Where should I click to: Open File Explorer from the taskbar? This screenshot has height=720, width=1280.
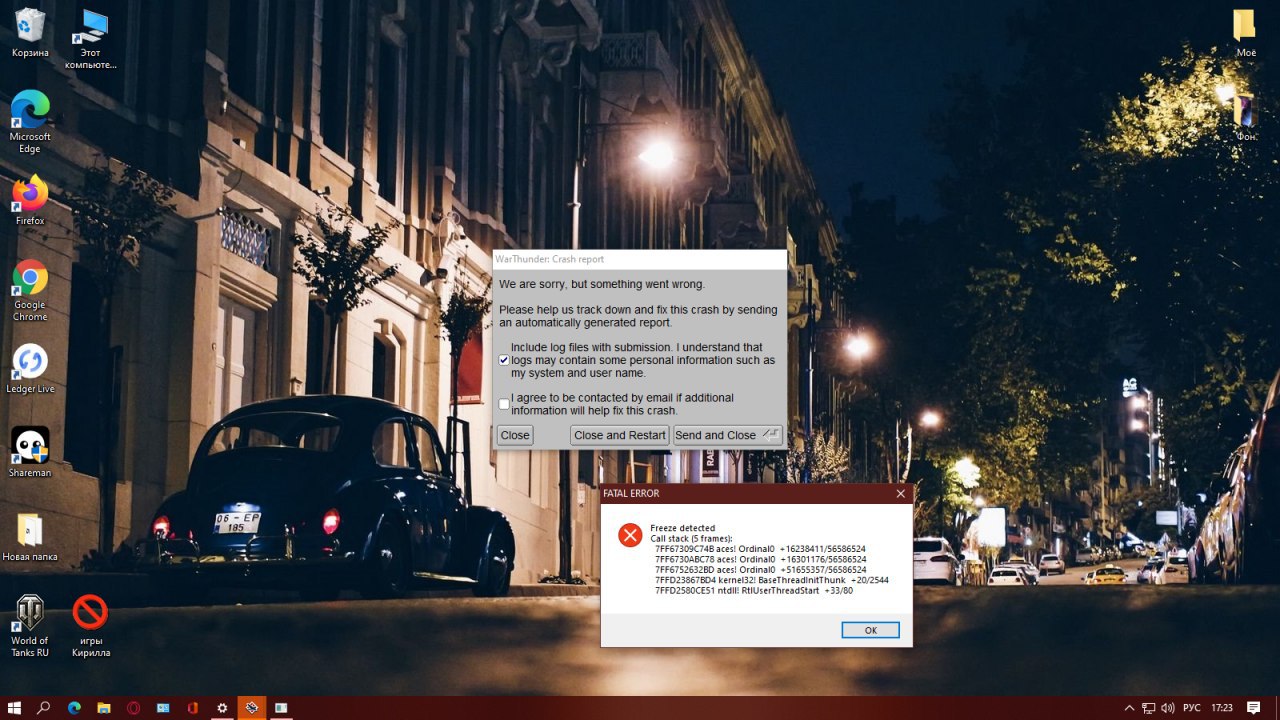tap(103, 708)
